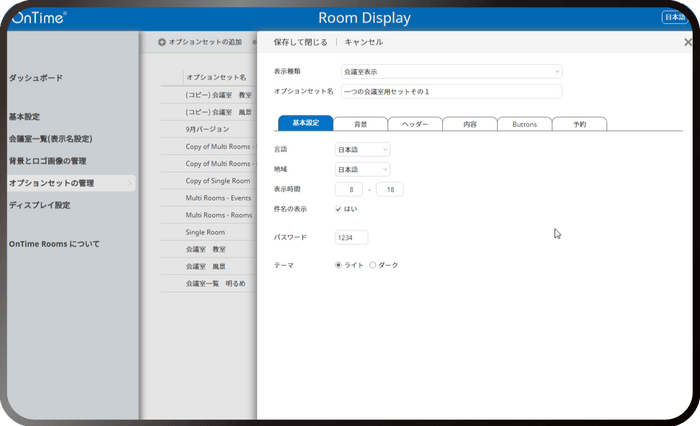Viewport: 700px width, 426px height.
Task: Switch to the Buttons tab
Action: (x=525, y=124)
